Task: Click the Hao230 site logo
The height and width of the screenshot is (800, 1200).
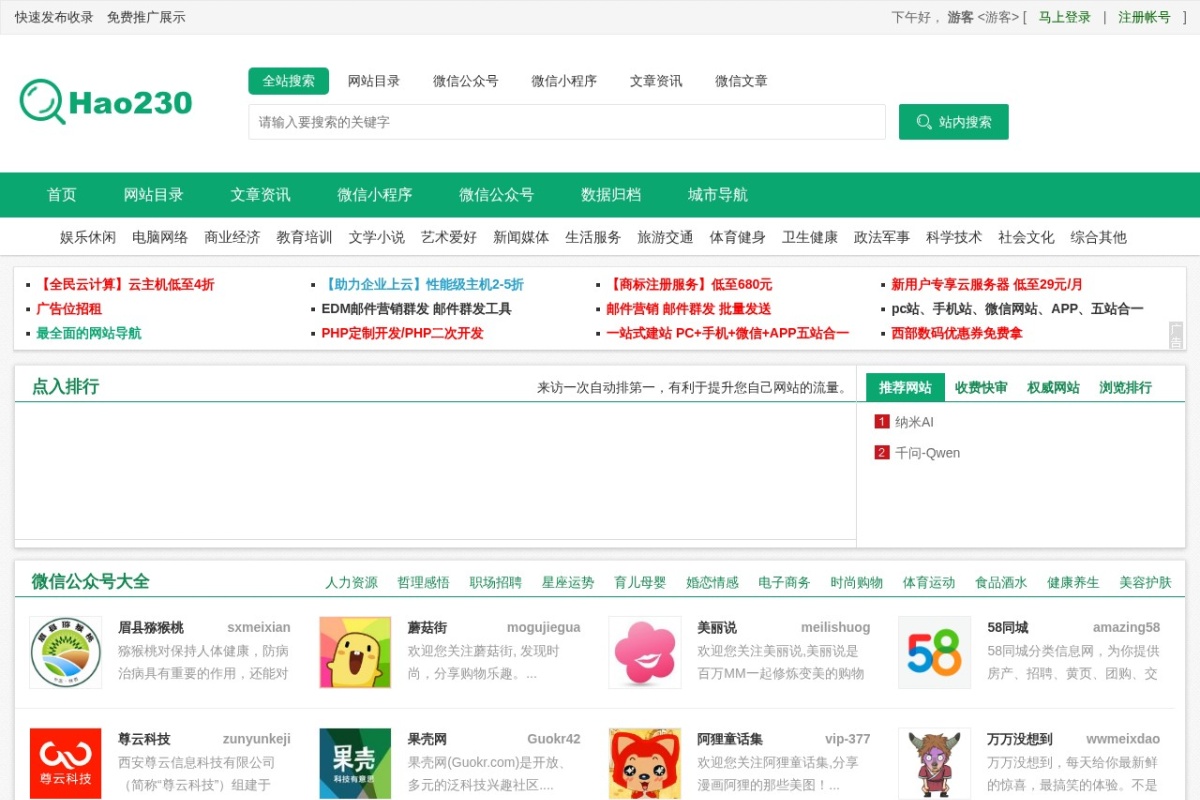Action: pos(106,102)
